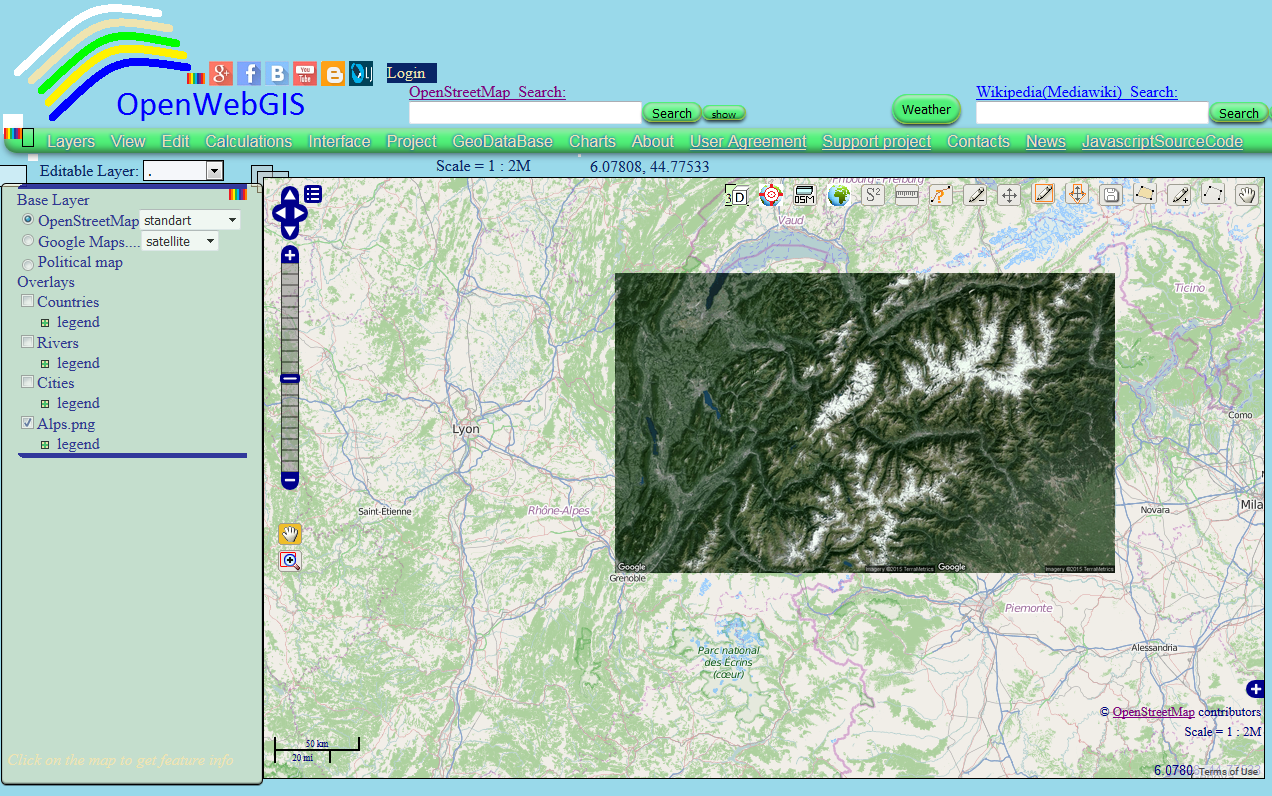The image size is (1272, 796).
Task: Click the yellow hand pan button left of map
Action: 290,534
